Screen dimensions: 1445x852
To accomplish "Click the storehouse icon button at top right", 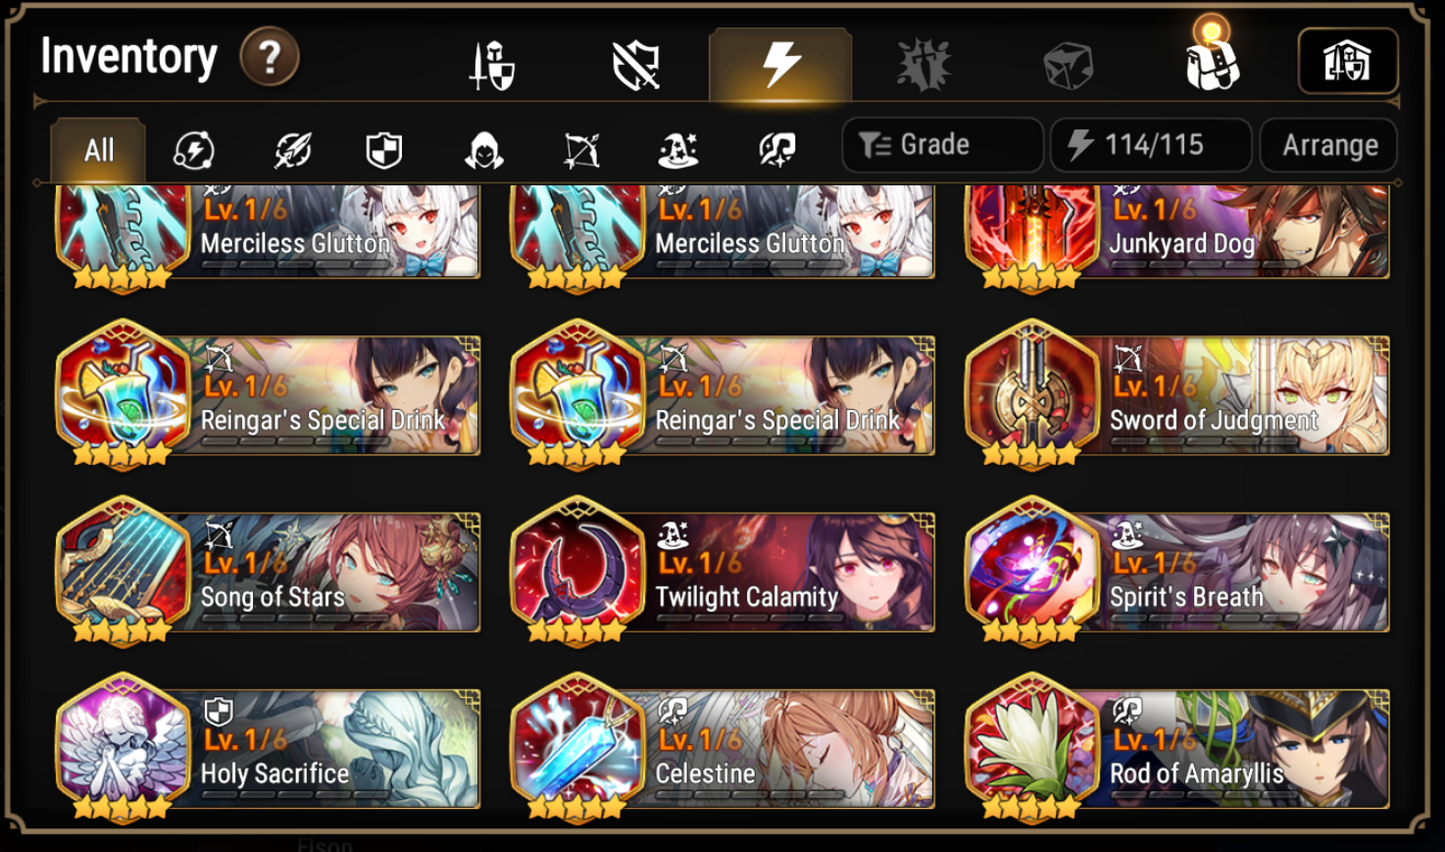I will [1347, 61].
